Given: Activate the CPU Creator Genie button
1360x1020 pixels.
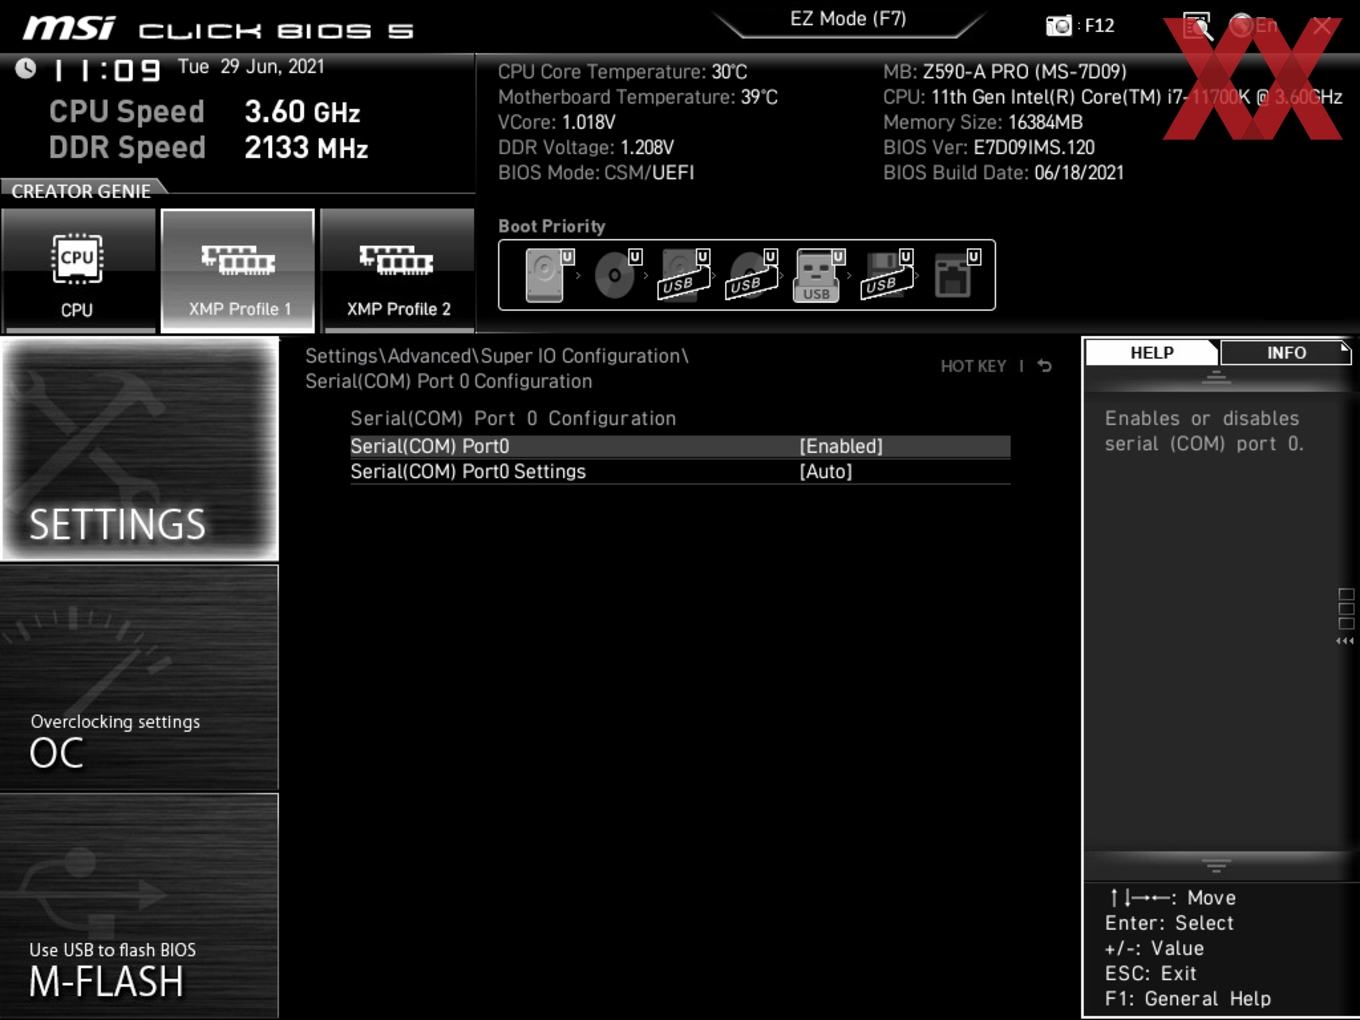Looking at the screenshot, I should tap(78, 270).
